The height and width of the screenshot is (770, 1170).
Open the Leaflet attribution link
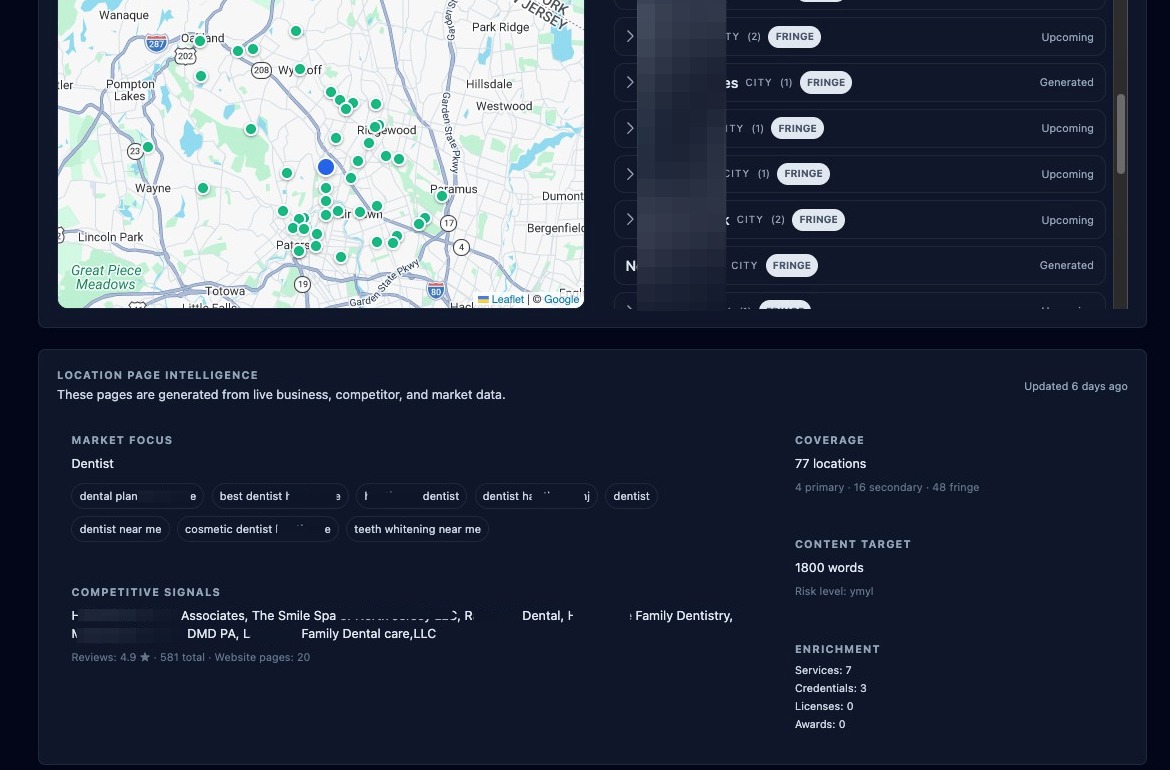coord(507,299)
